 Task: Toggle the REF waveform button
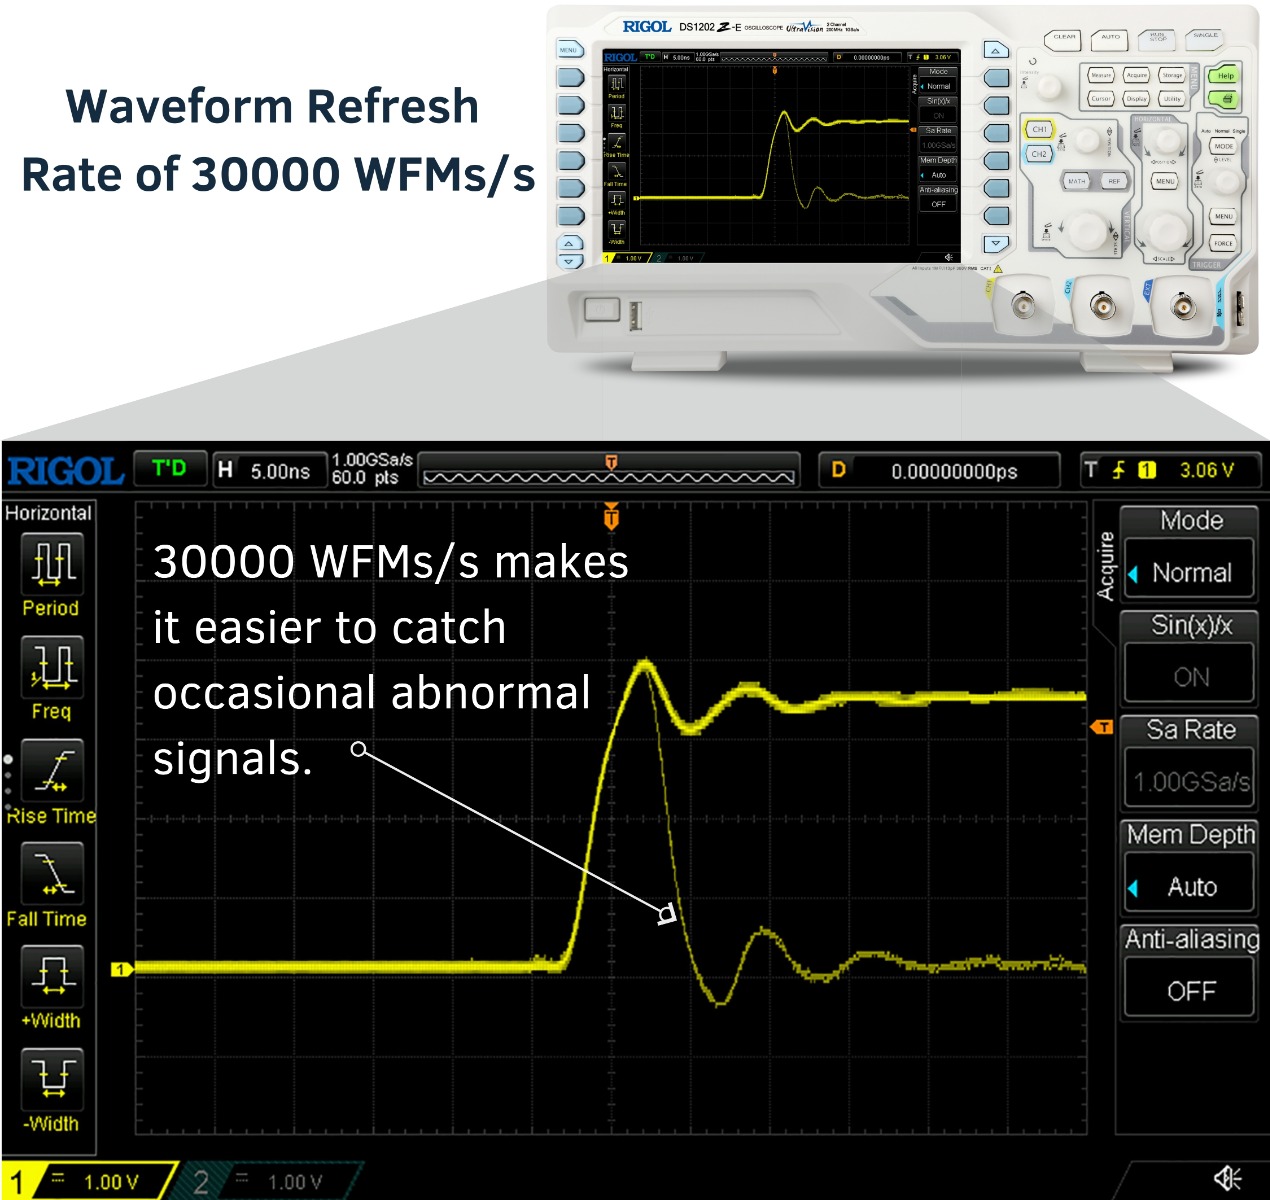point(1114,181)
